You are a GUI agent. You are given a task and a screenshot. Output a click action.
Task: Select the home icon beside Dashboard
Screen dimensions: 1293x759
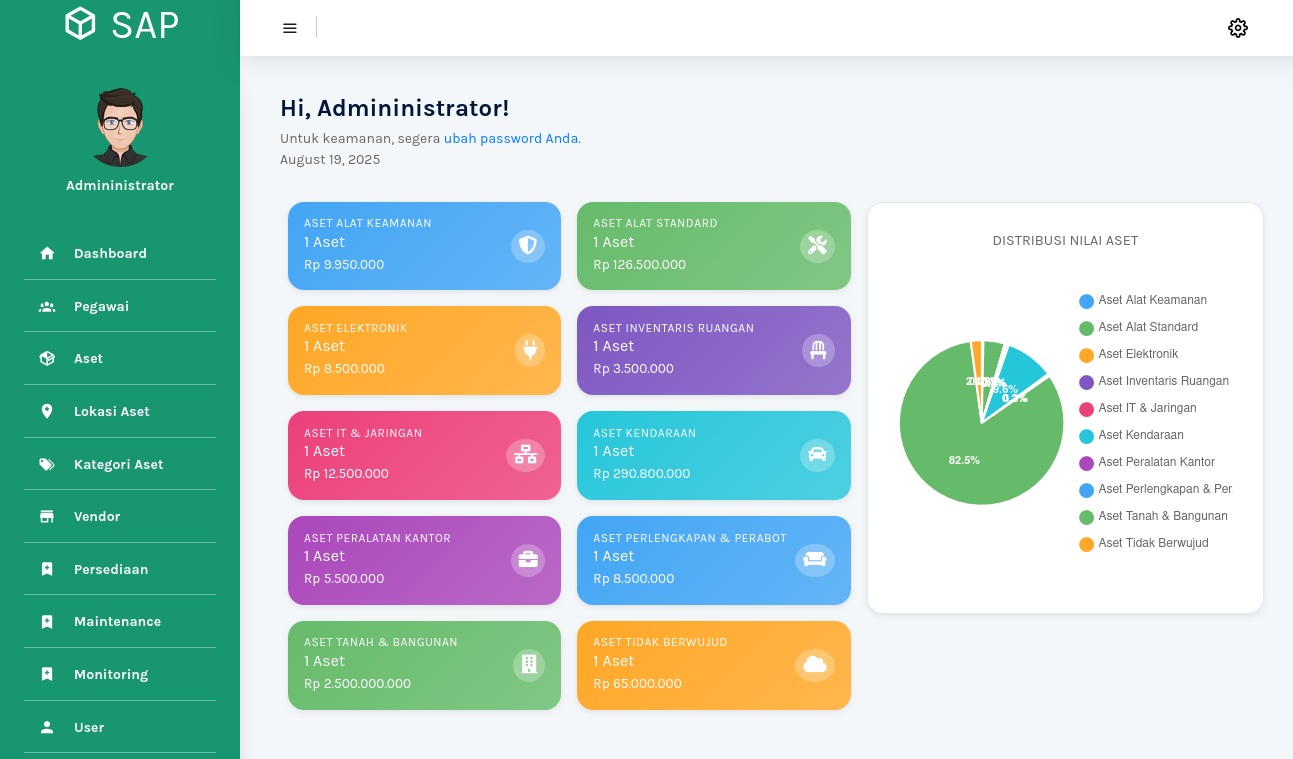[x=46, y=253]
